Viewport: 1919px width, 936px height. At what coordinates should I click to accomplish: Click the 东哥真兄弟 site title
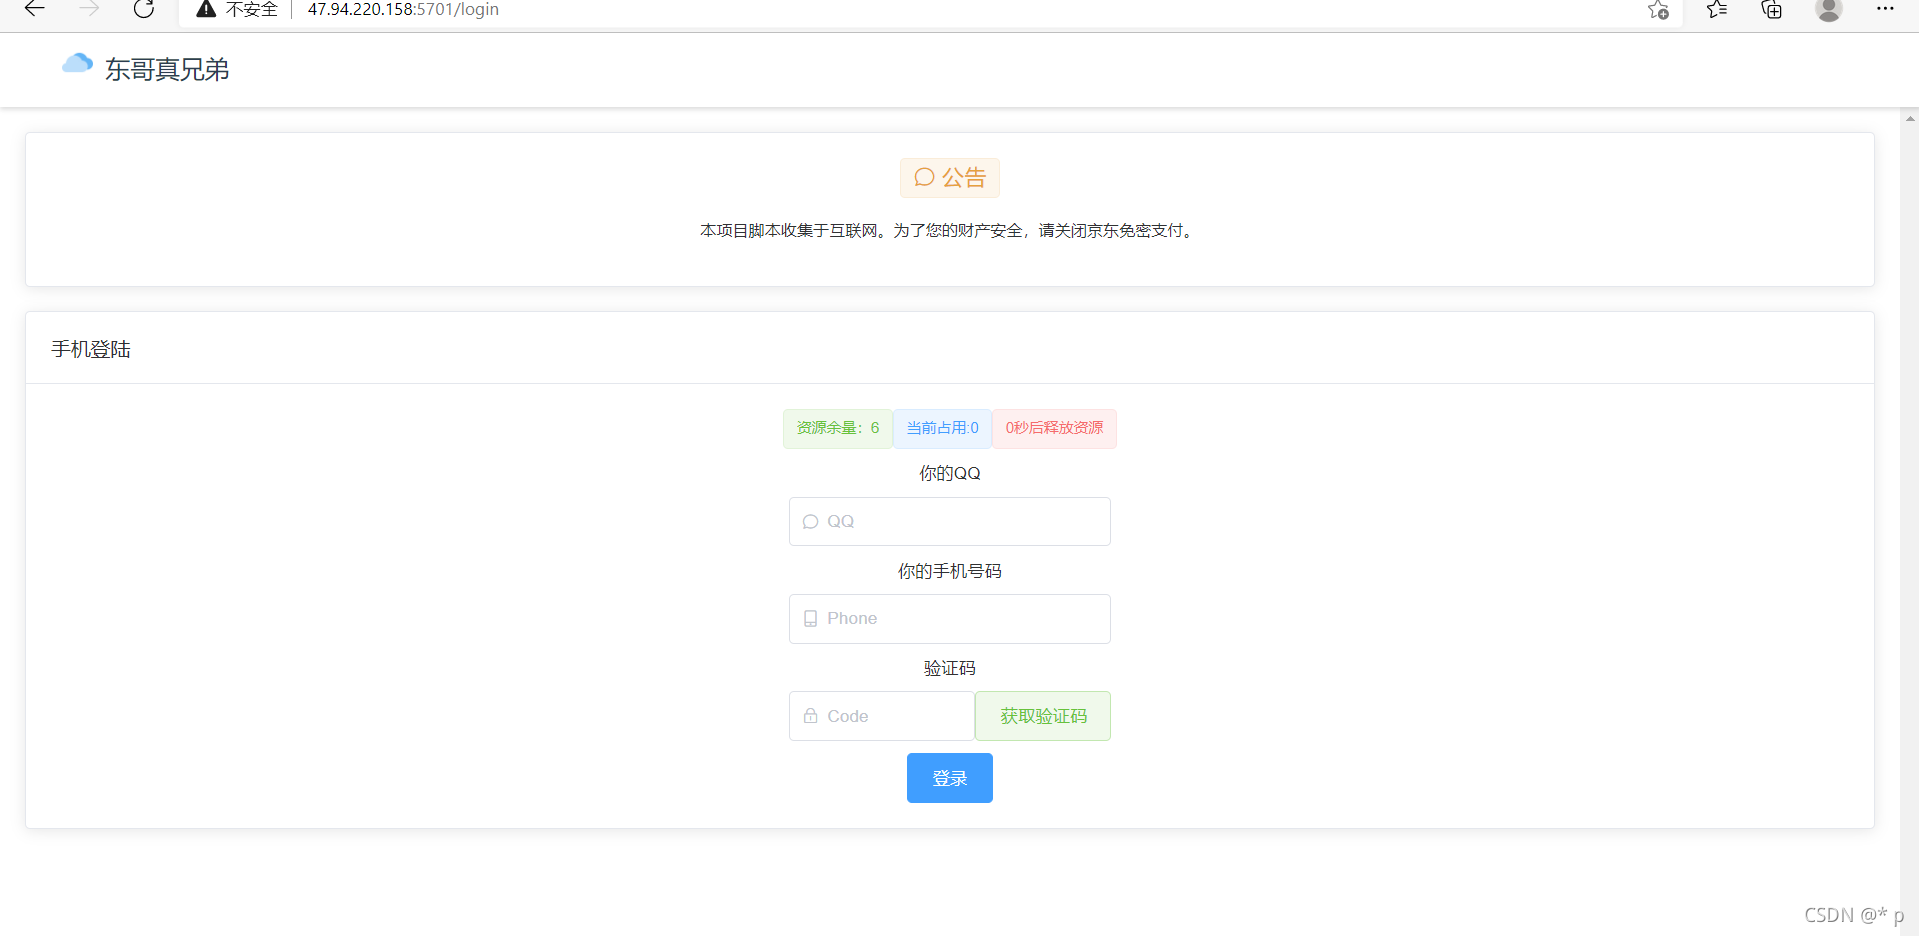pos(167,69)
